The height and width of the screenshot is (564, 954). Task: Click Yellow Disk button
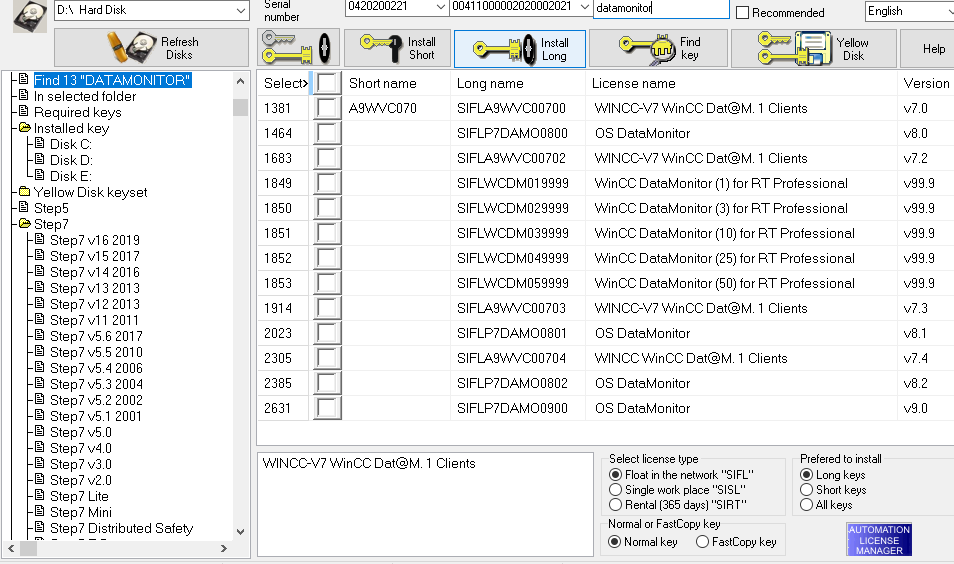813,47
